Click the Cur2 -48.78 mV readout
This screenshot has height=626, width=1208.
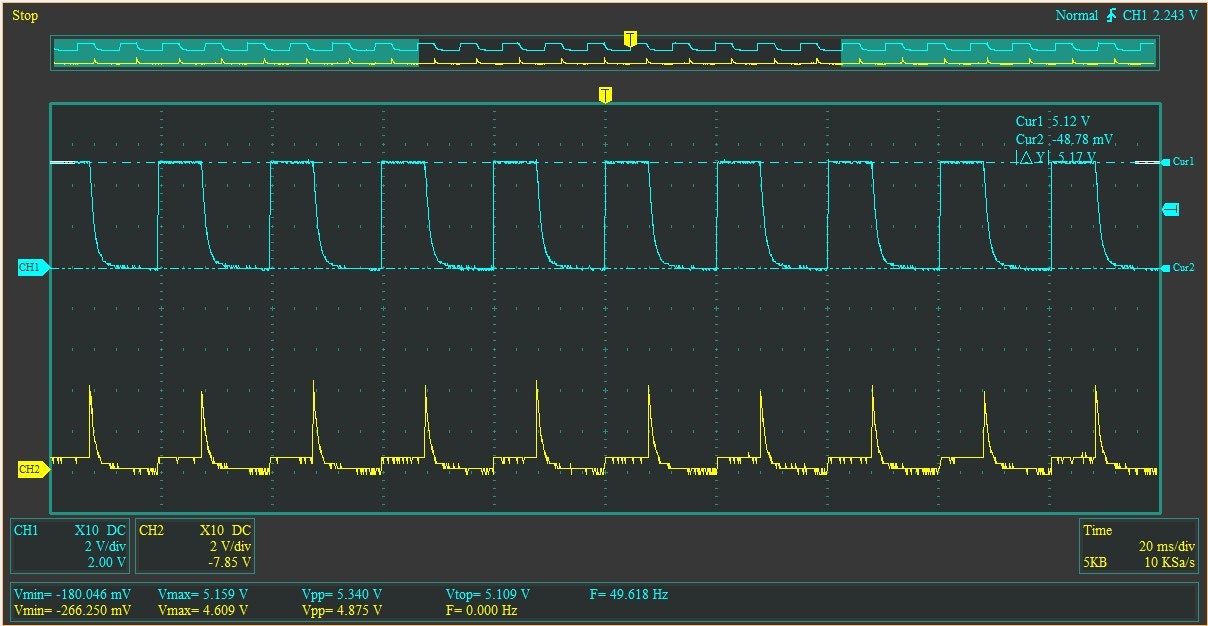tap(1064, 139)
